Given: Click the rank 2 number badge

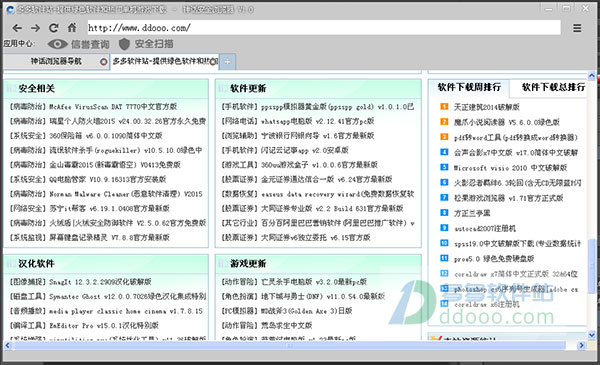Looking at the screenshot, I should tap(444, 122).
